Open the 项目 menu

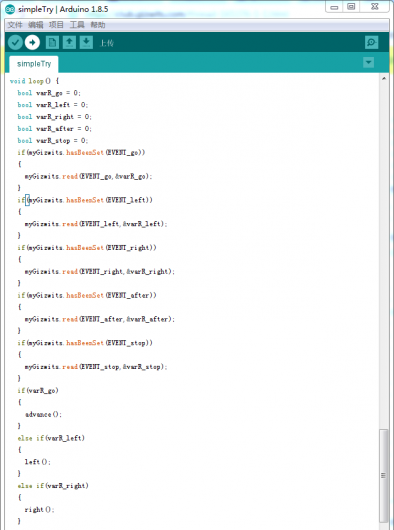coord(56,25)
